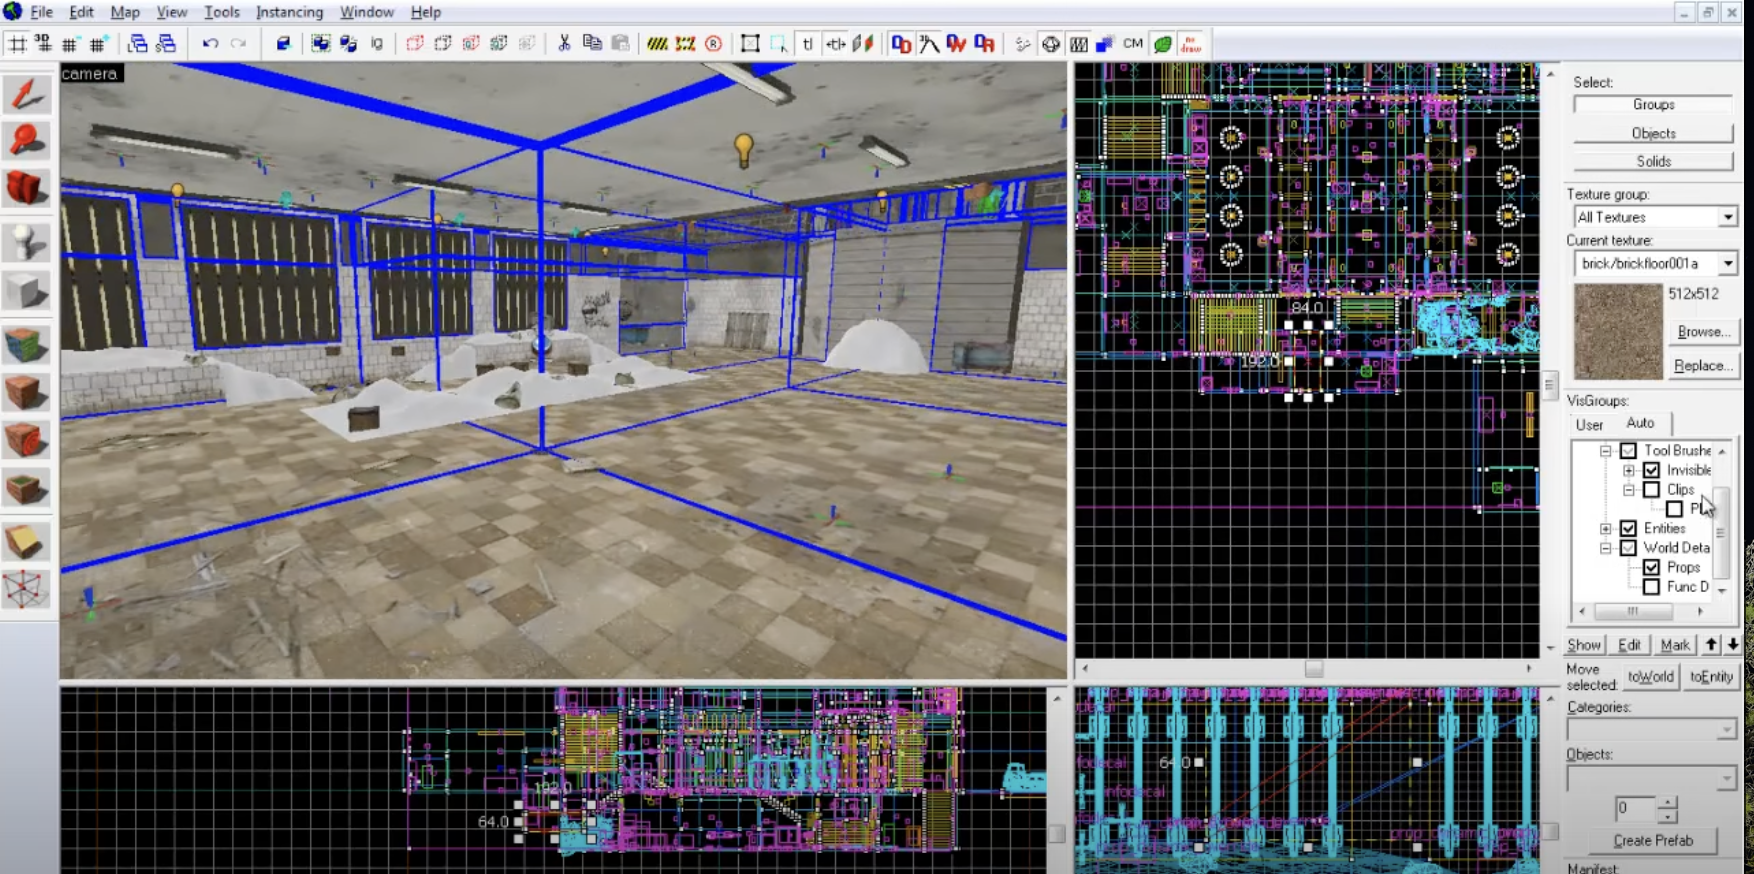Click the brickfloor001a texture preview

pyautogui.click(x=1617, y=331)
